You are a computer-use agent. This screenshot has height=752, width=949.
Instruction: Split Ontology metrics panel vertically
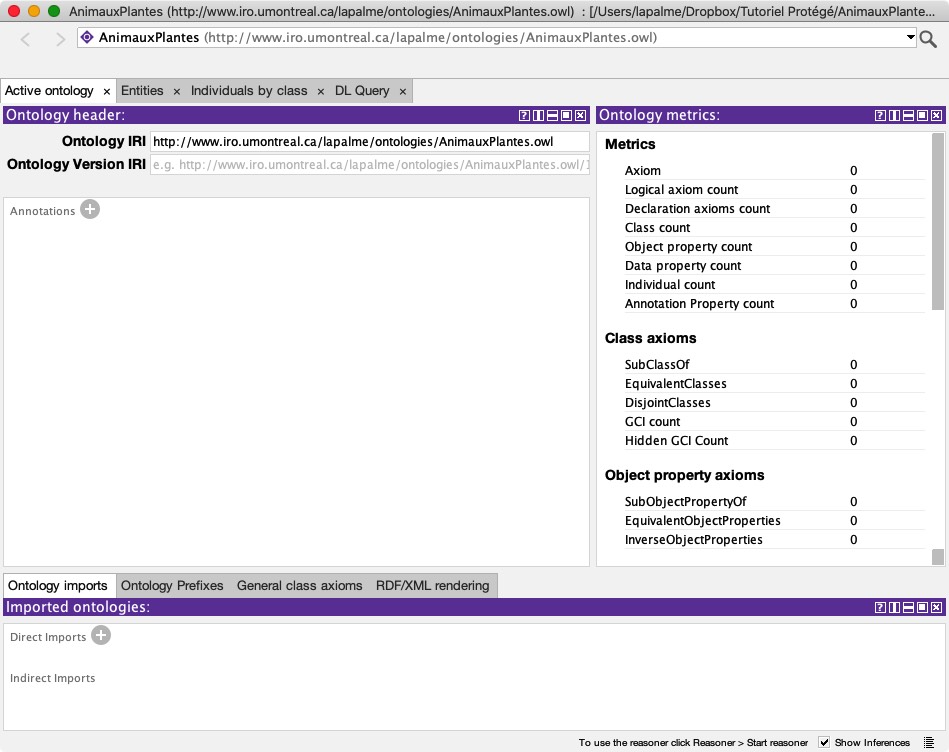(x=894, y=116)
